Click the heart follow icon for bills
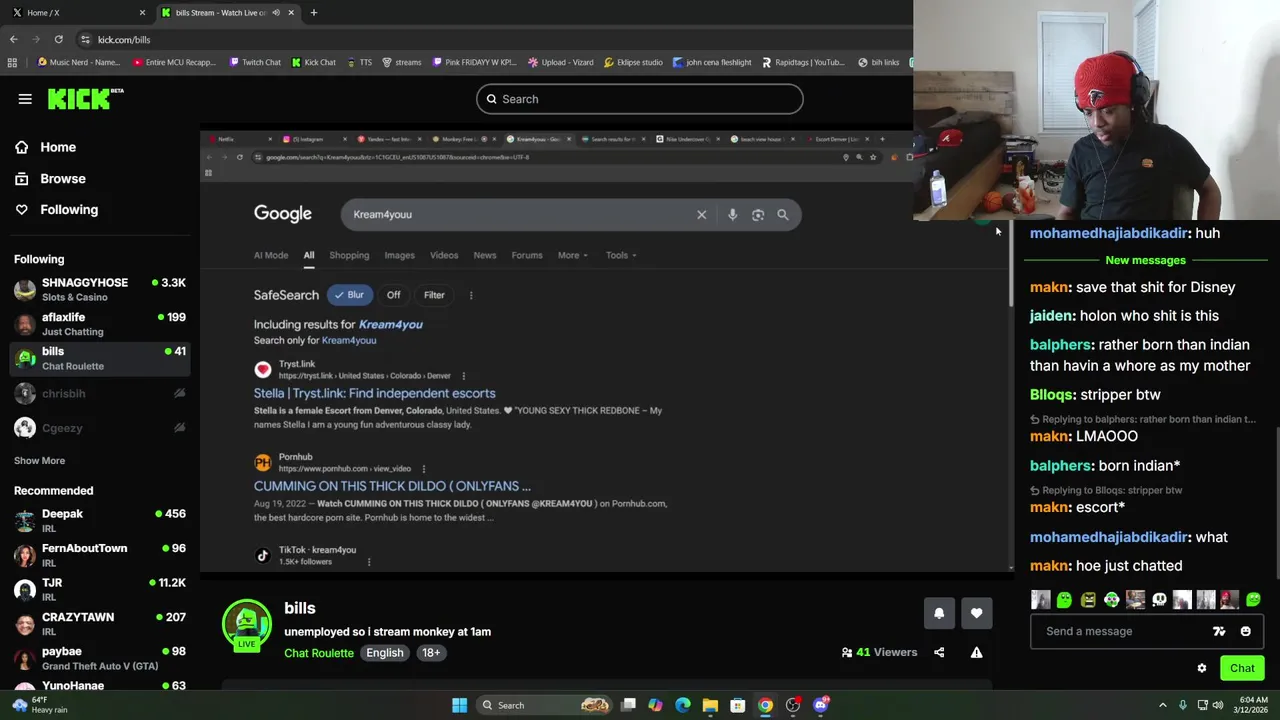This screenshot has width=1280, height=720. [977, 613]
